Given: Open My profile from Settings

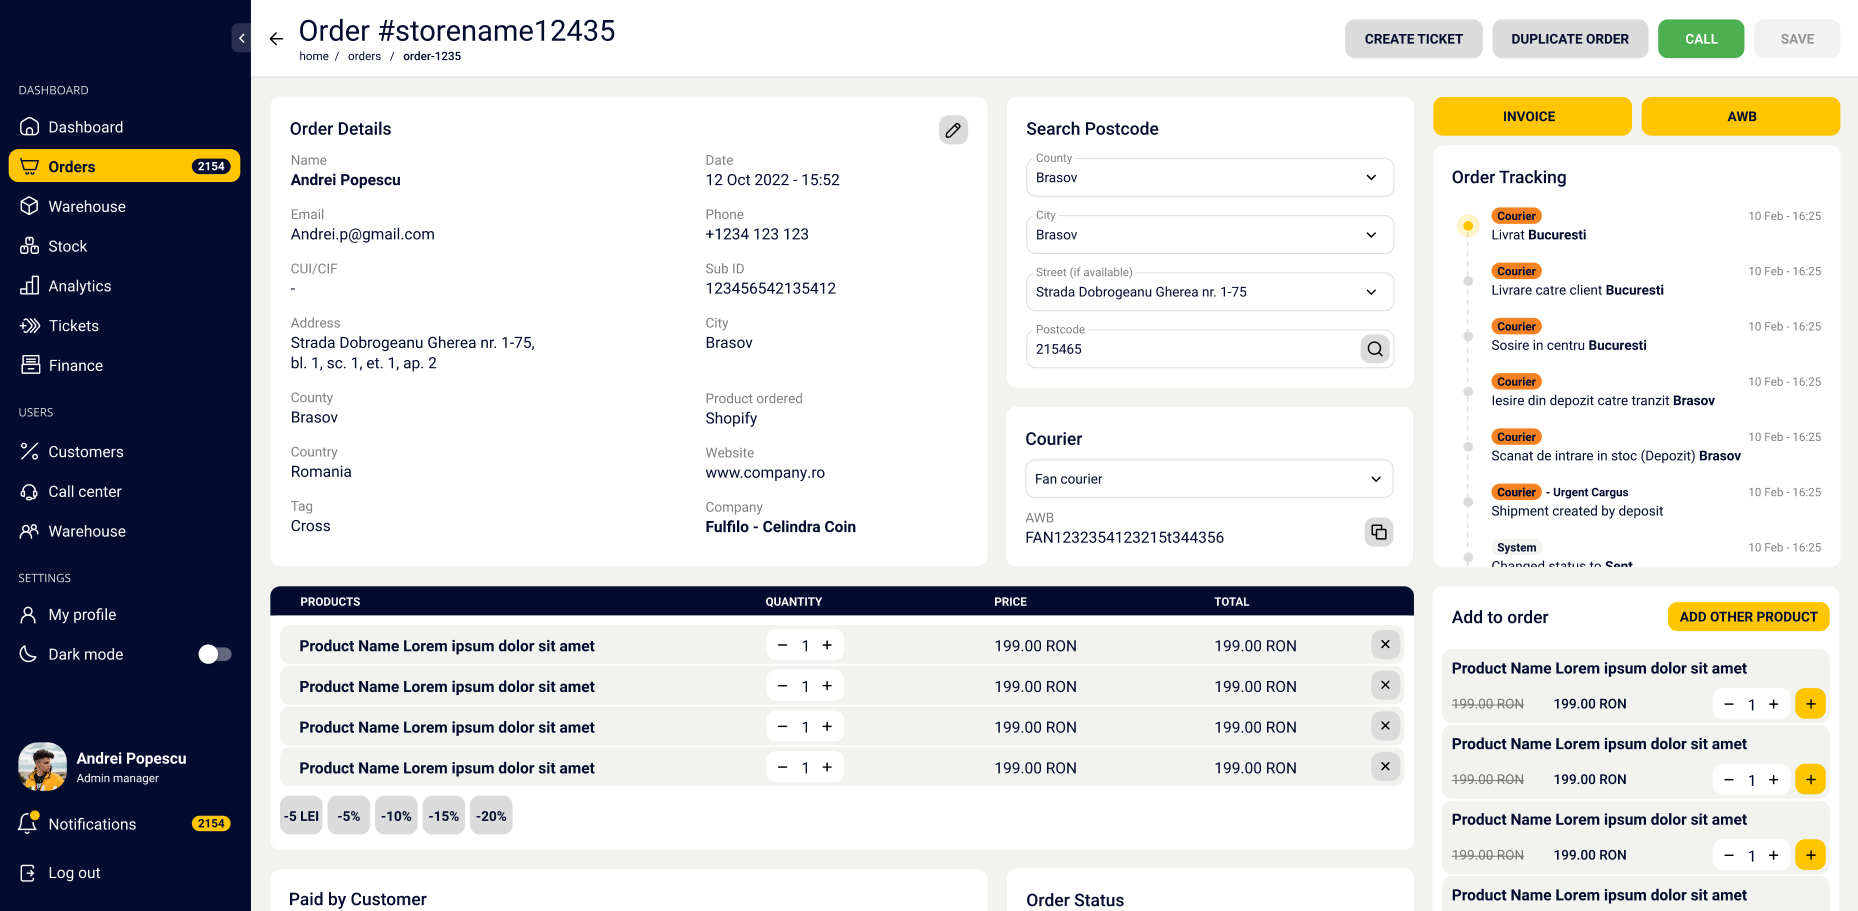Looking at the screenshot, I should (30, 614).
